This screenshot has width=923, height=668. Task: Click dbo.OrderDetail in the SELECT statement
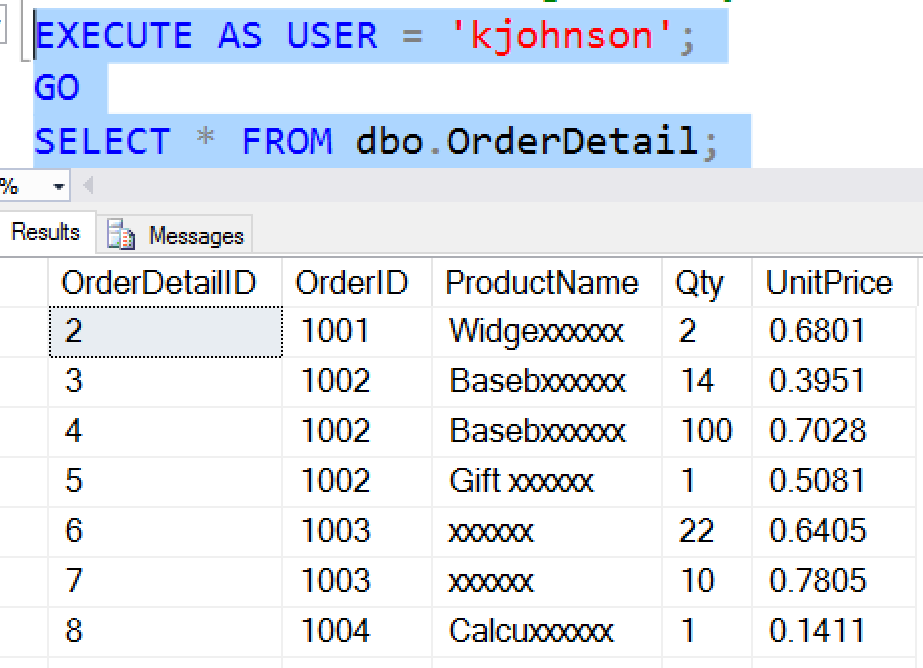pyautogui.click(x=527, y=141)
